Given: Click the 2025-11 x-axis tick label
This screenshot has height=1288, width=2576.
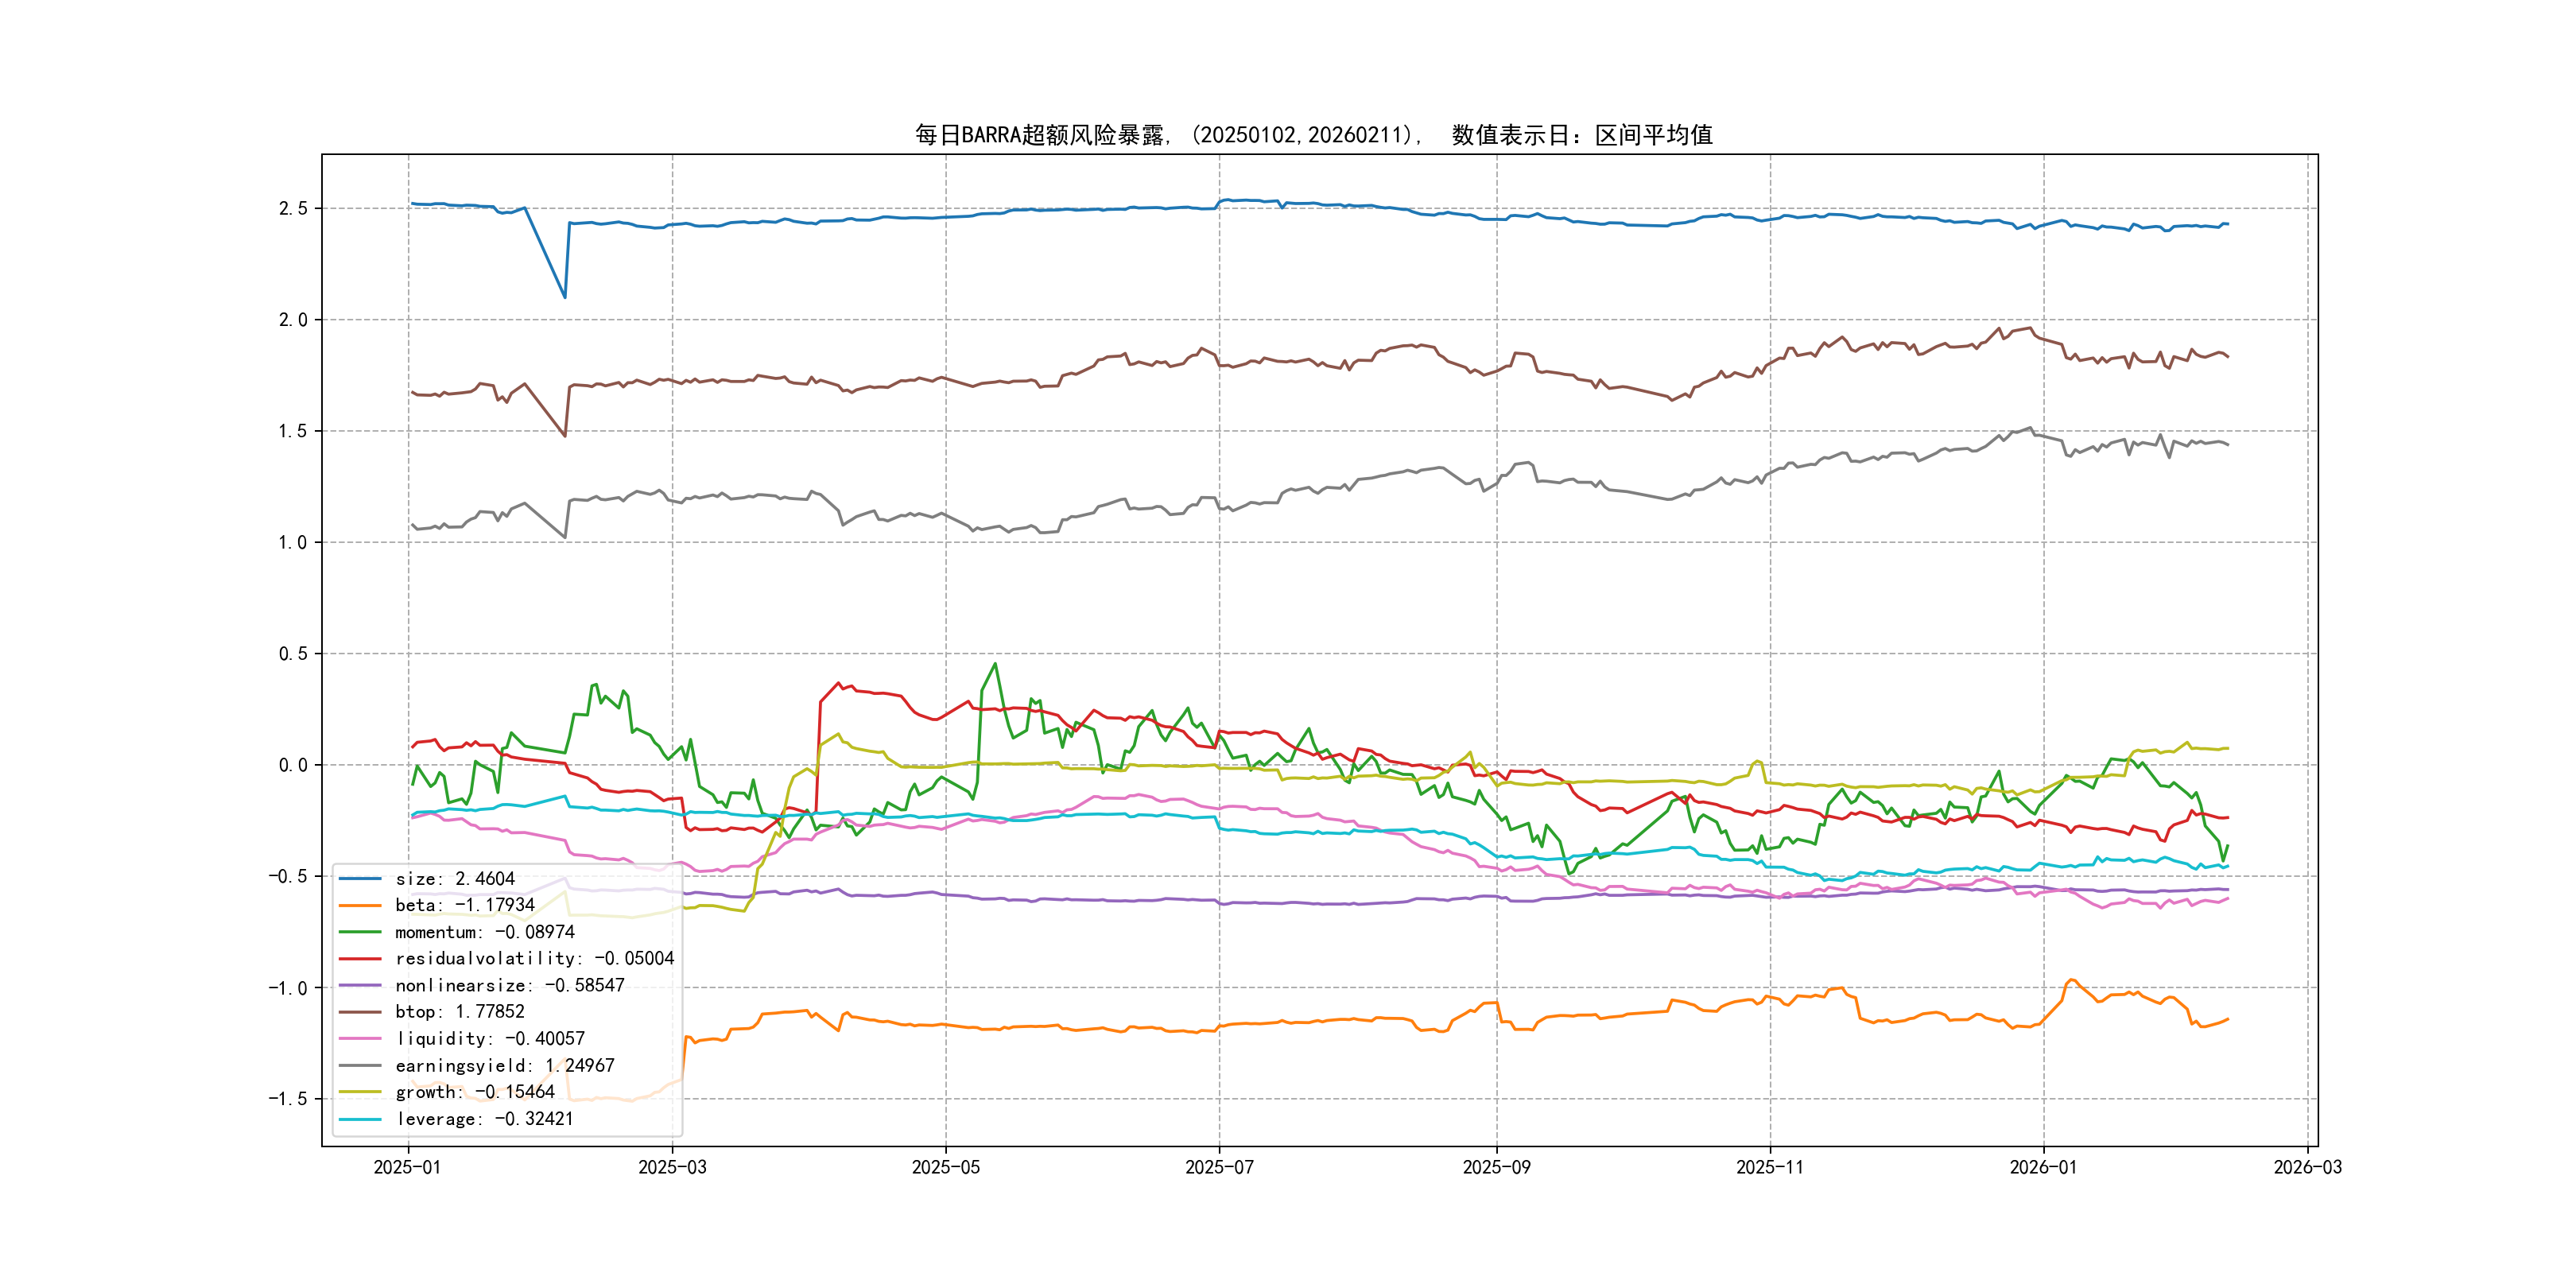Looking at the screenshot, I should point(1769,1168).
